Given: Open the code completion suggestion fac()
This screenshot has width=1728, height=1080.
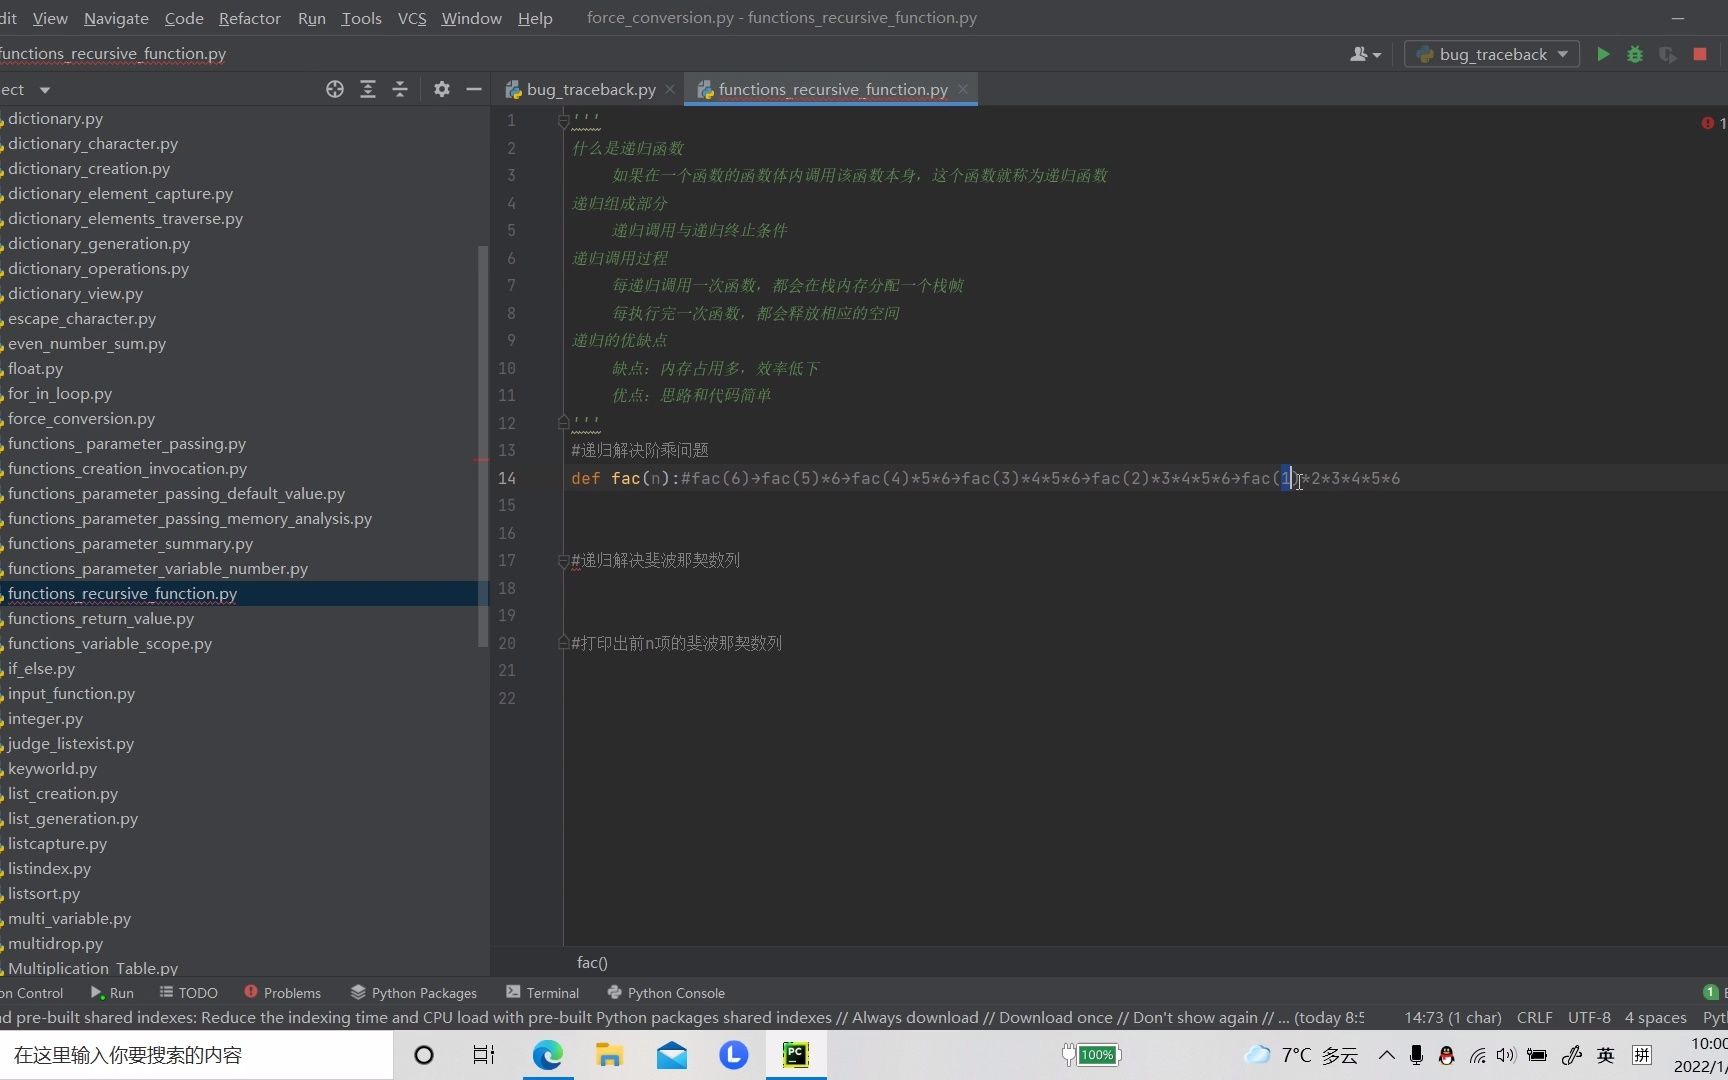Looking at the screenshot, I should tap(592, 962).
